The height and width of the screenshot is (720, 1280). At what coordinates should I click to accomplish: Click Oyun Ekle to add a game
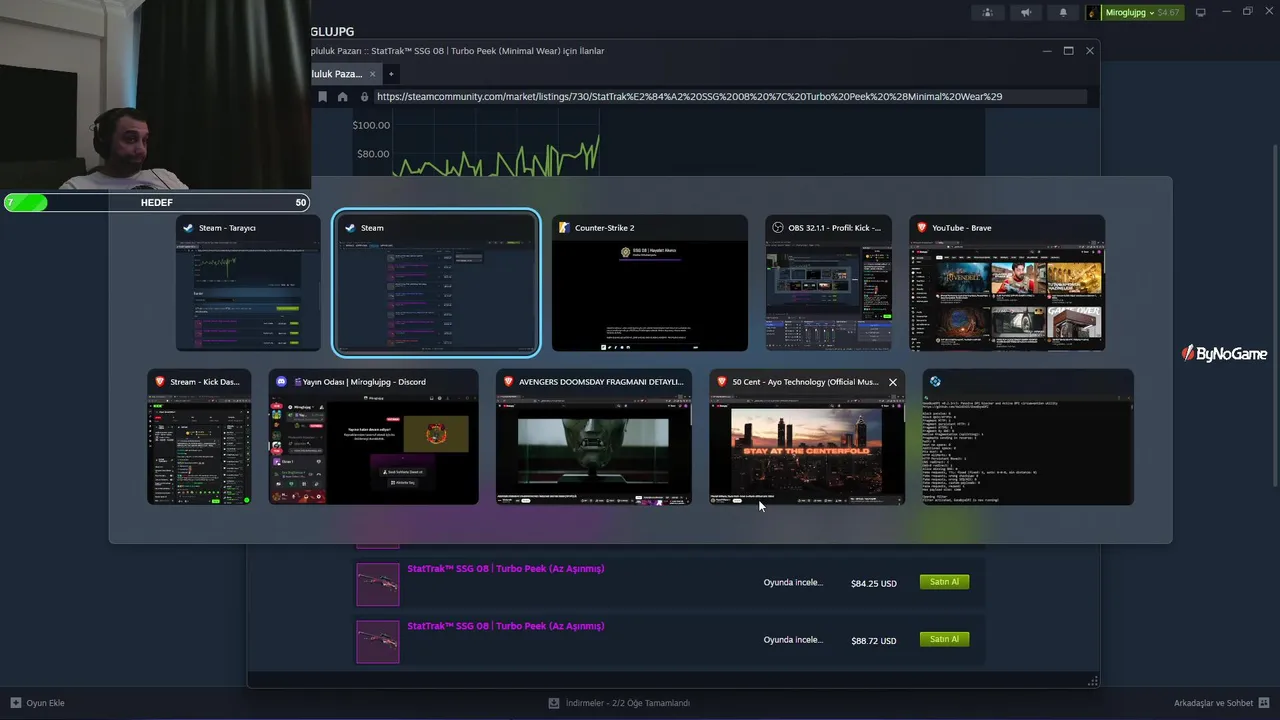coord(38,703)
